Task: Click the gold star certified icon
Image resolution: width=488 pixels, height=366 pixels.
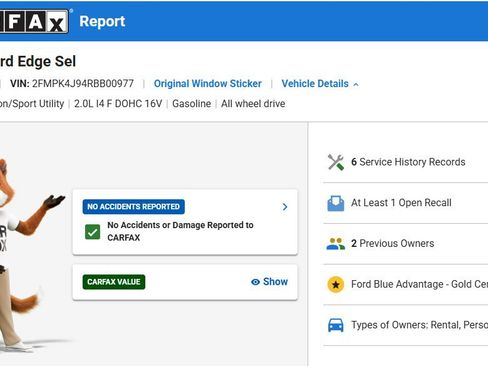Action: (x=336, y=284)
